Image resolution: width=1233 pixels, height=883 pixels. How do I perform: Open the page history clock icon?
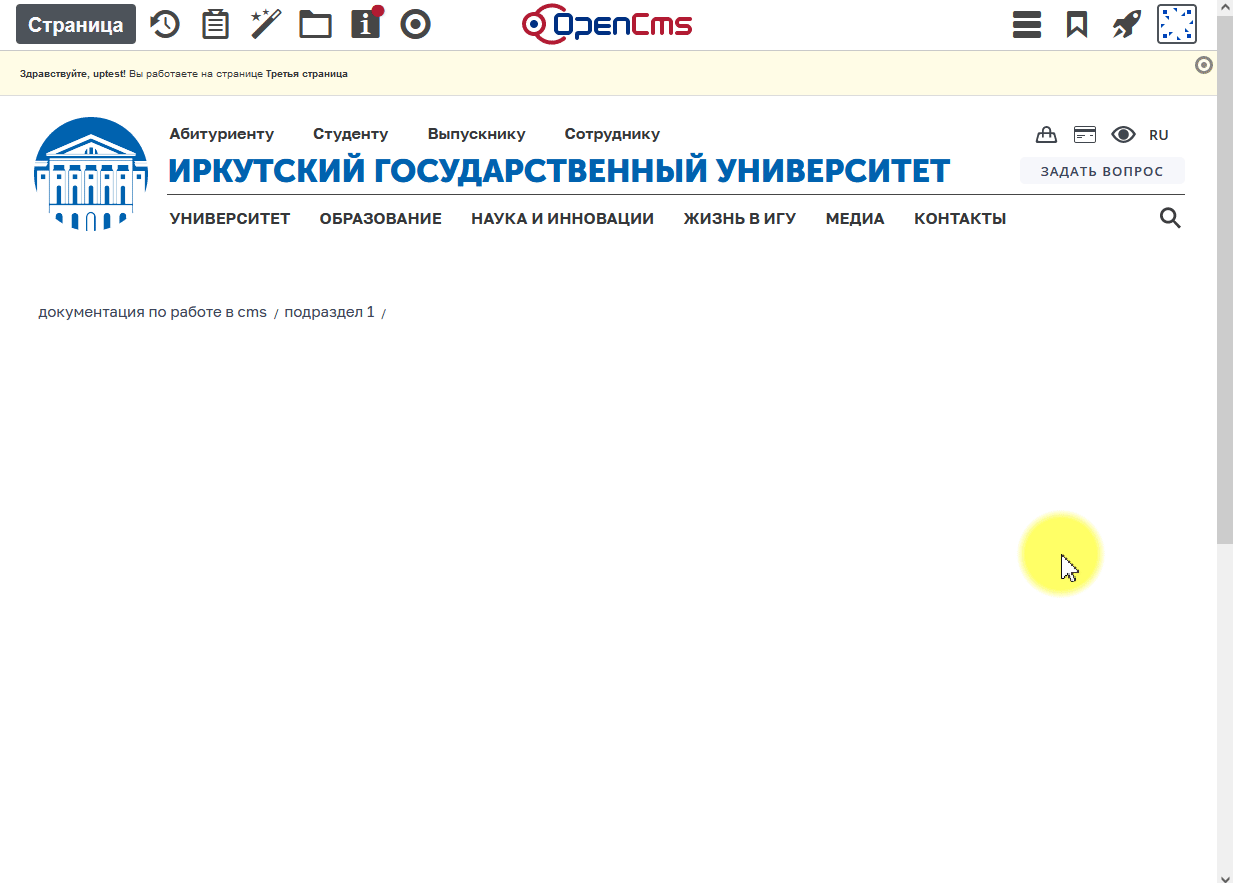[x=165, y=24]
